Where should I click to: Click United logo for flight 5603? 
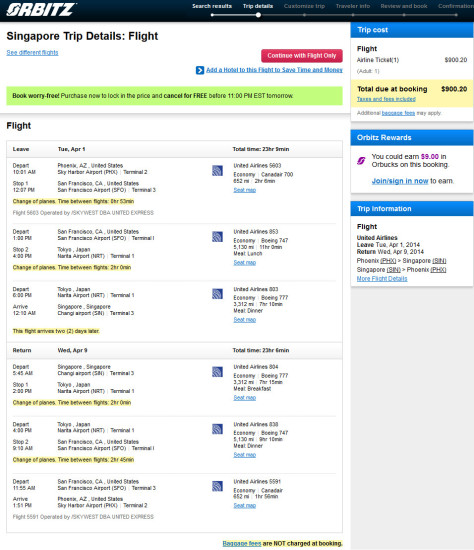pyautogui.click(x=218, y=170)
